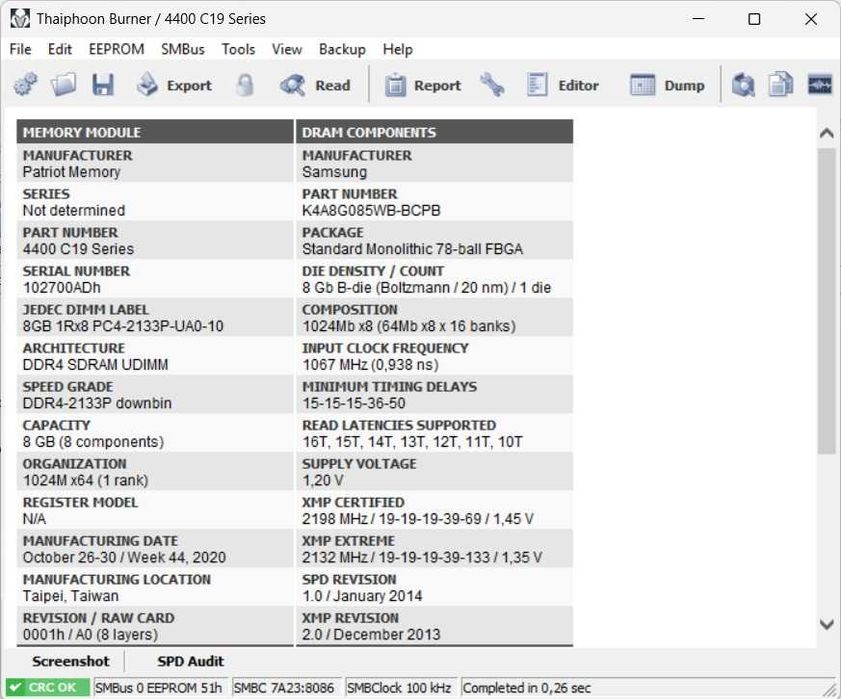This screenshot has height=699, width=841.
Task: Save dump using the floppy disk icon
Action: 102,85
